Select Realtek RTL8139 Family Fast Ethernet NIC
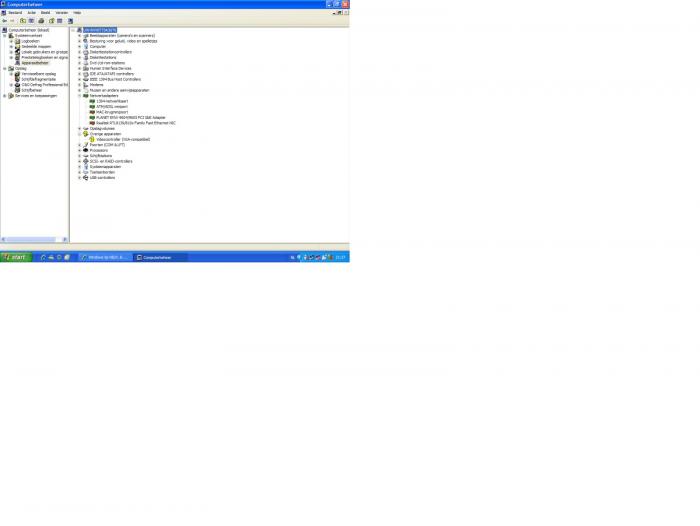This screenshot has height=526, width=700. (x=136, y=123)
